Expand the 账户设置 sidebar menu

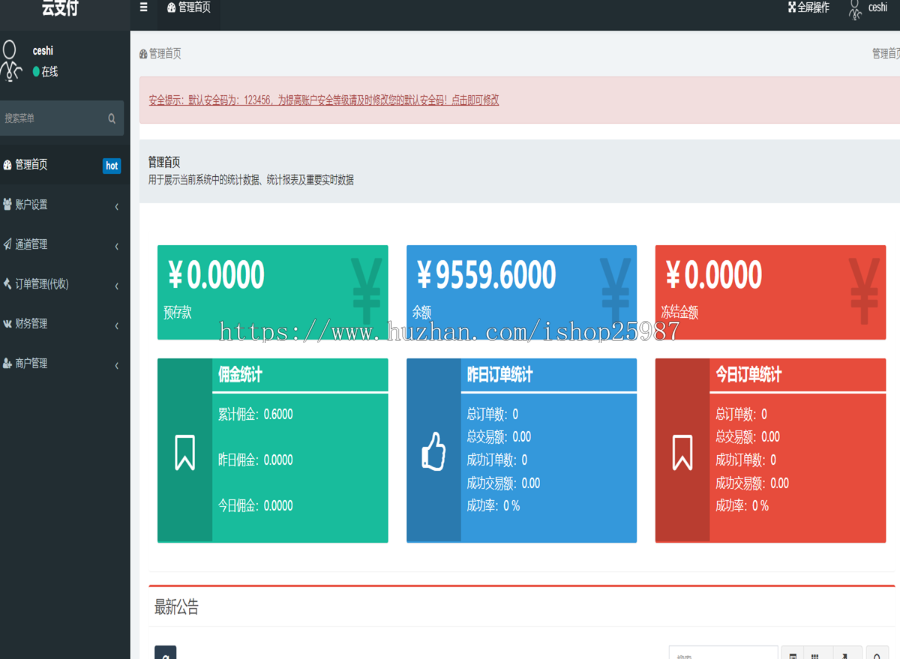(60, 205)
